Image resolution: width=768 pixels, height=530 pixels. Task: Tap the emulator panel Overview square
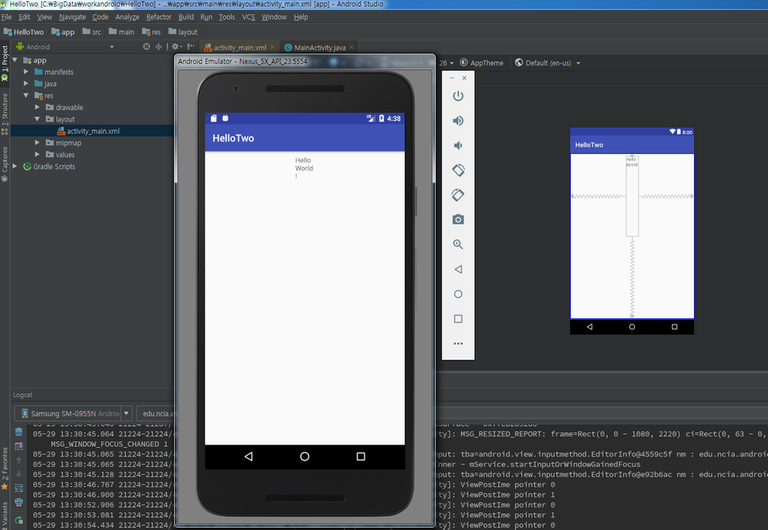pos(458,319)
